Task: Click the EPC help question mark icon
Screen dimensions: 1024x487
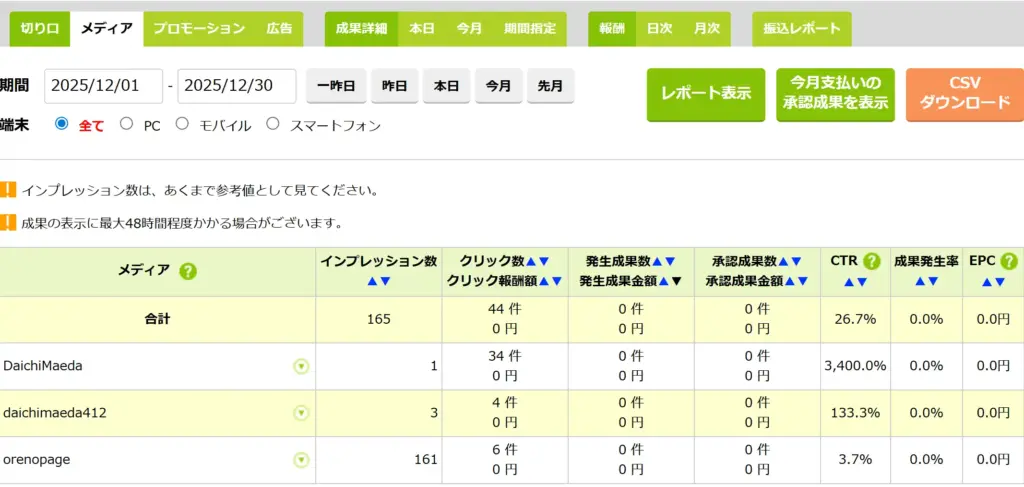Action: (x=1008, y=261)
